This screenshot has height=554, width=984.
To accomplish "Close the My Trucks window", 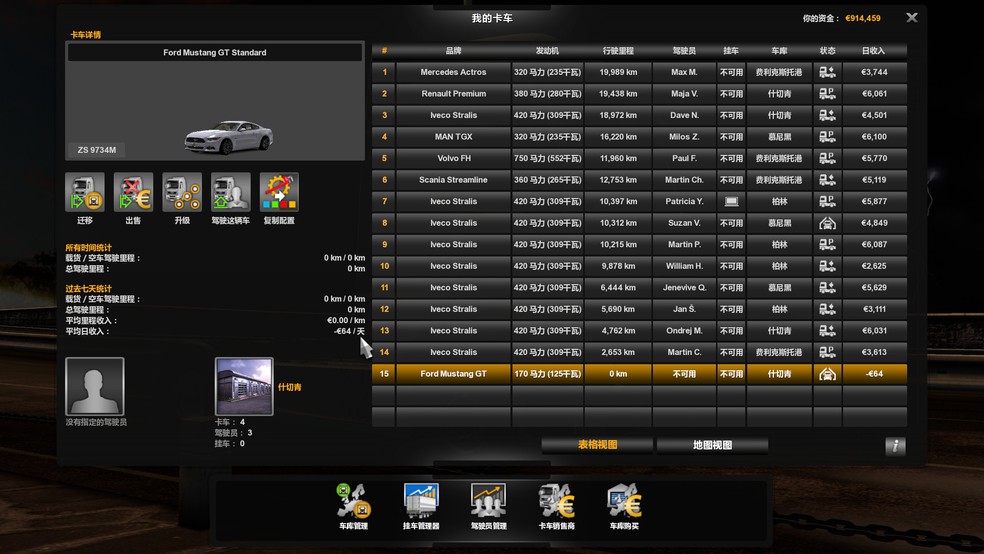I will point(912,18).
